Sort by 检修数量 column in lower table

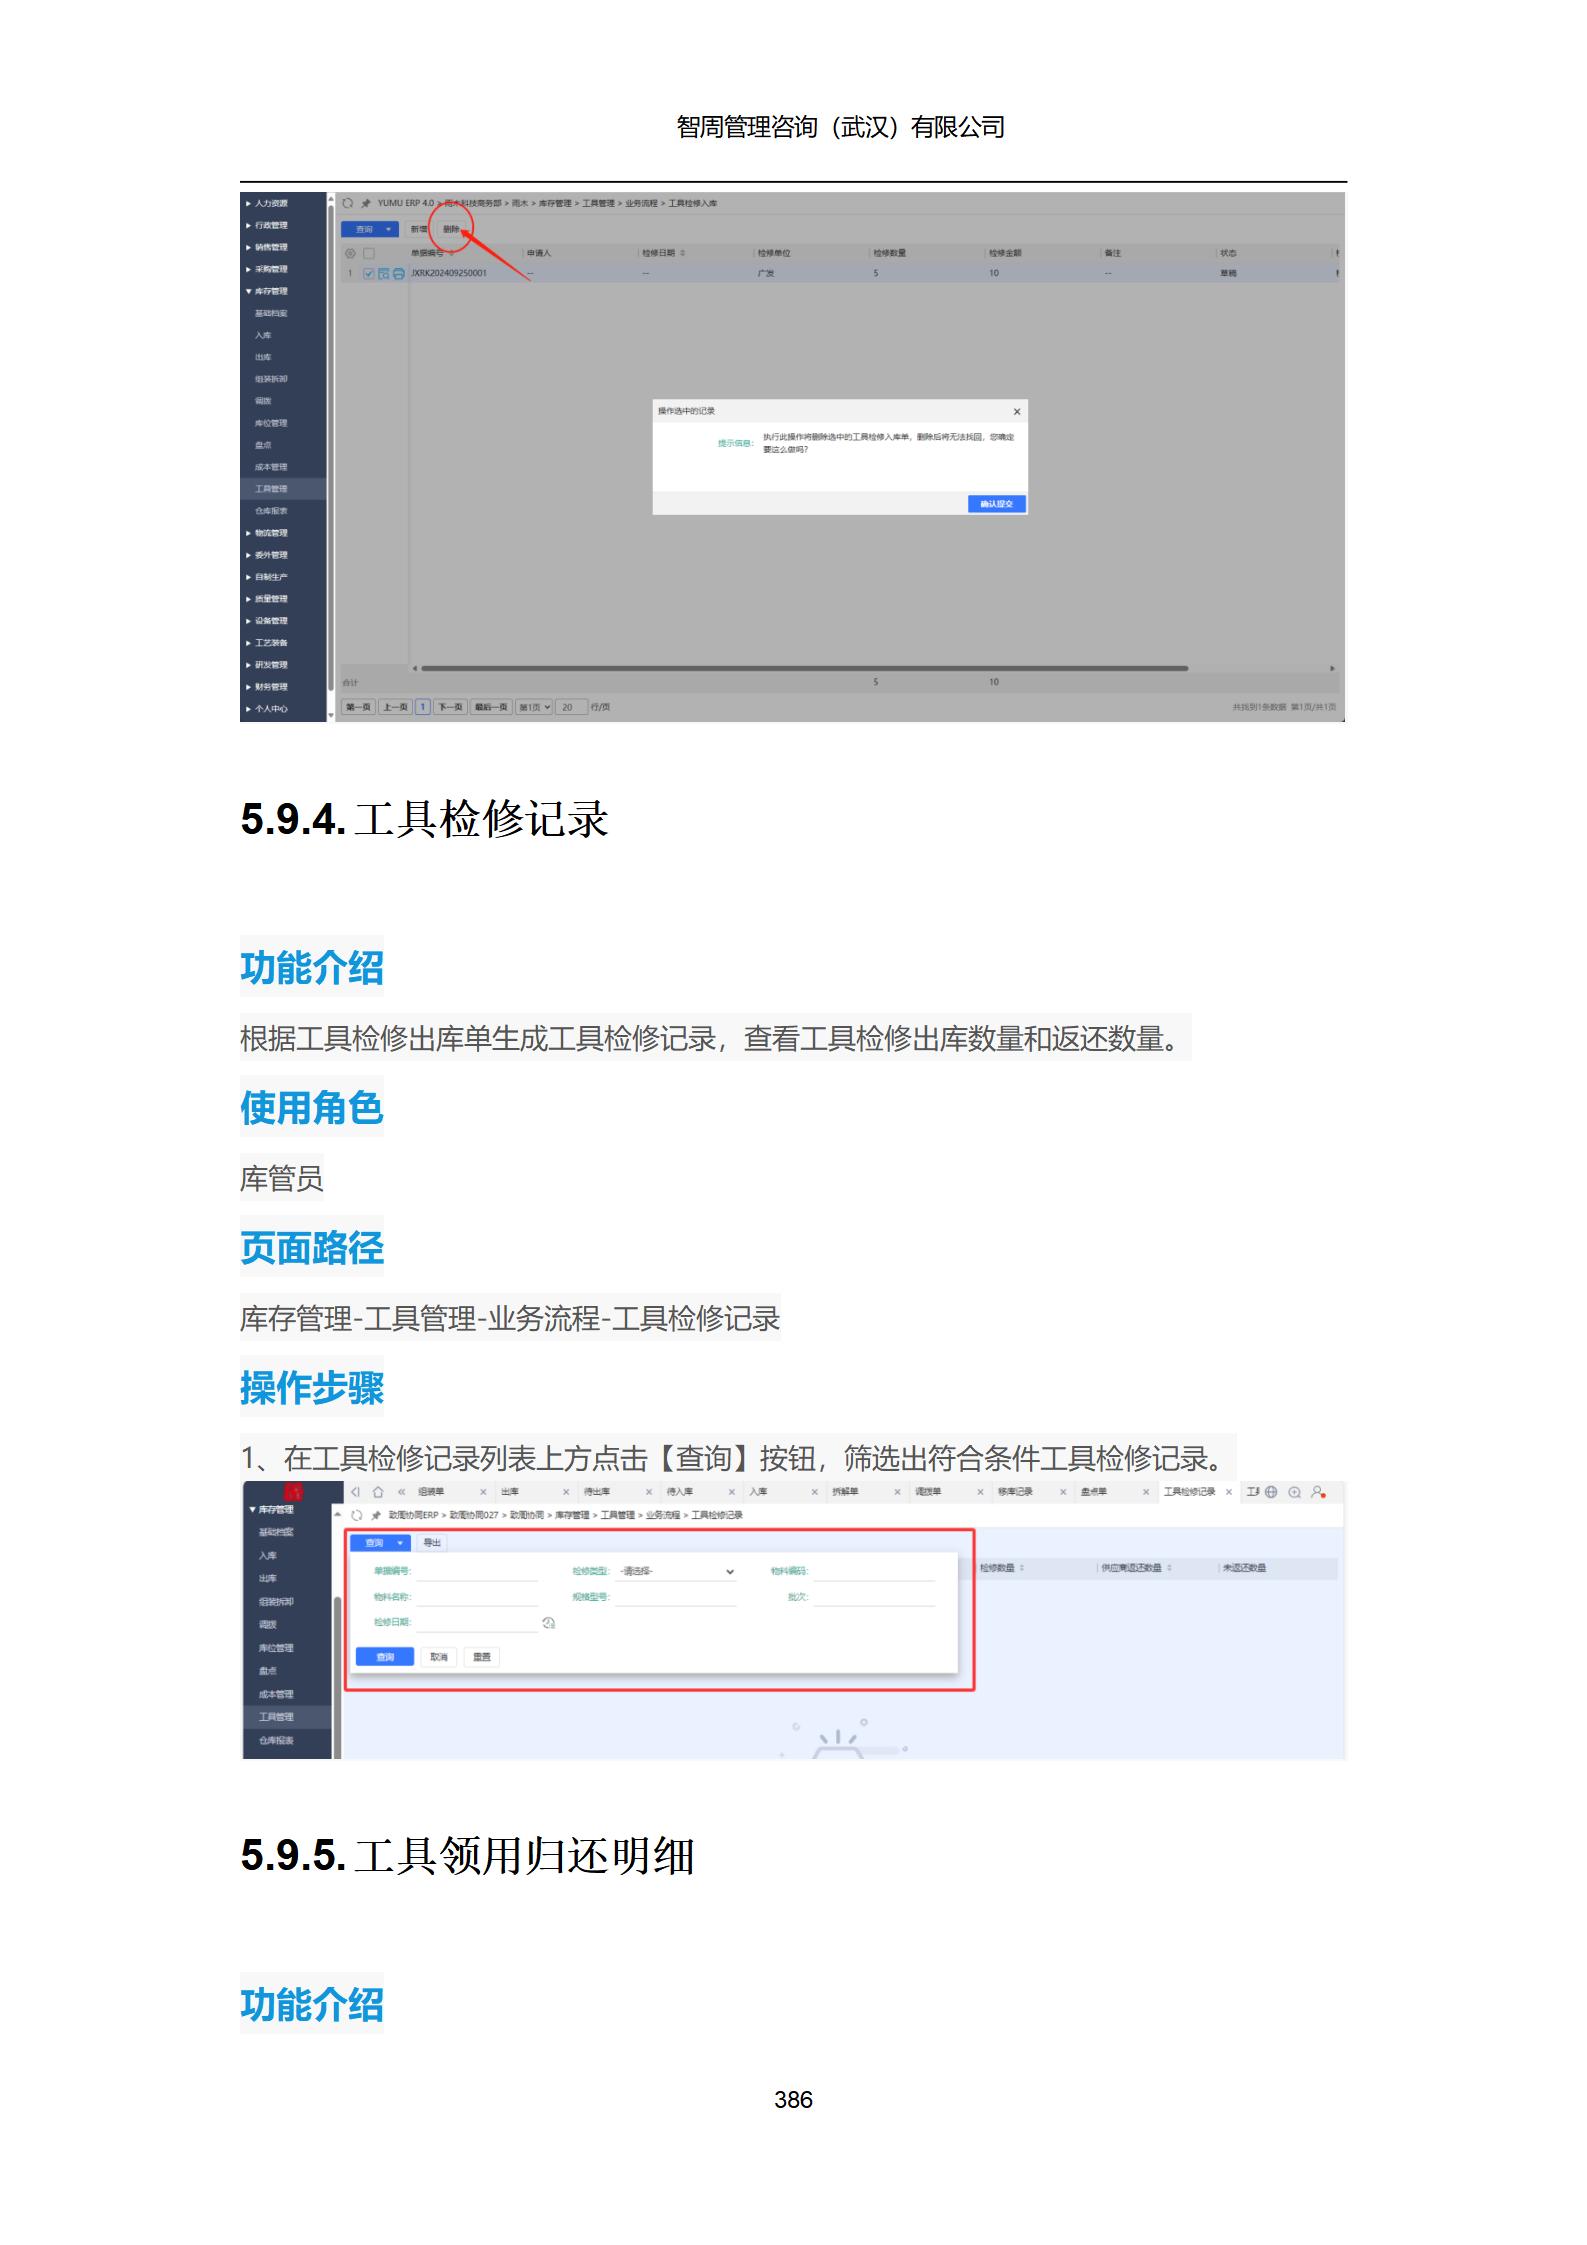1021,1568
